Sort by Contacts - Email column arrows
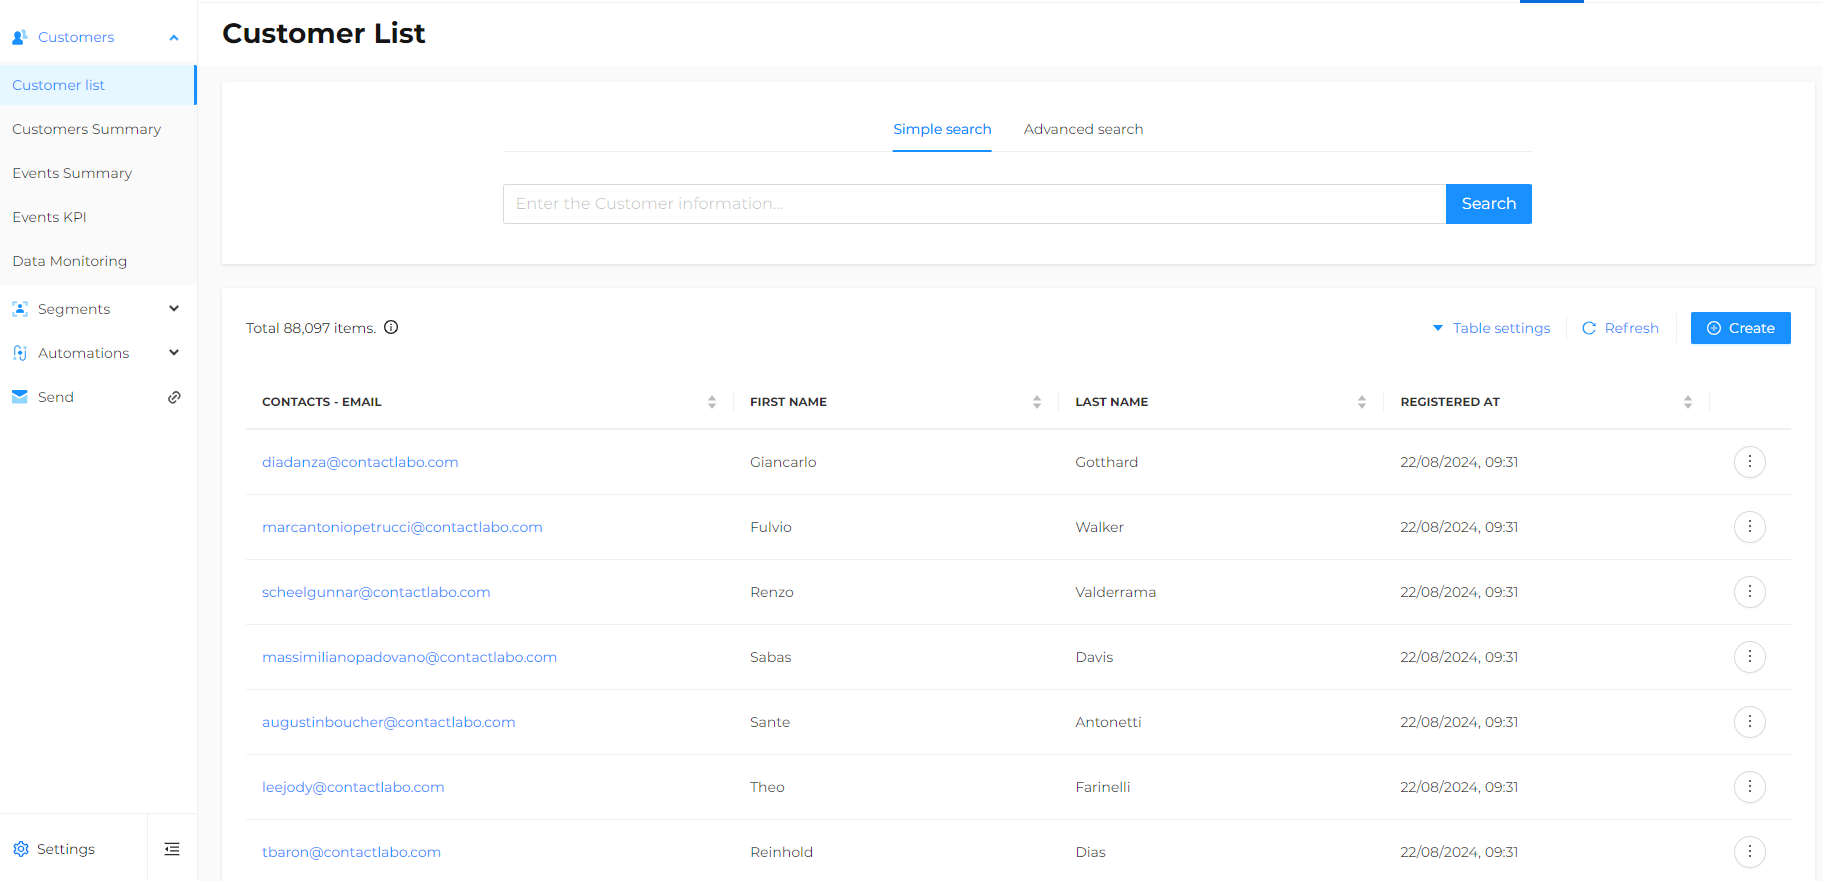The height and width of the screenshot is (881, 1822). point(712,402)
